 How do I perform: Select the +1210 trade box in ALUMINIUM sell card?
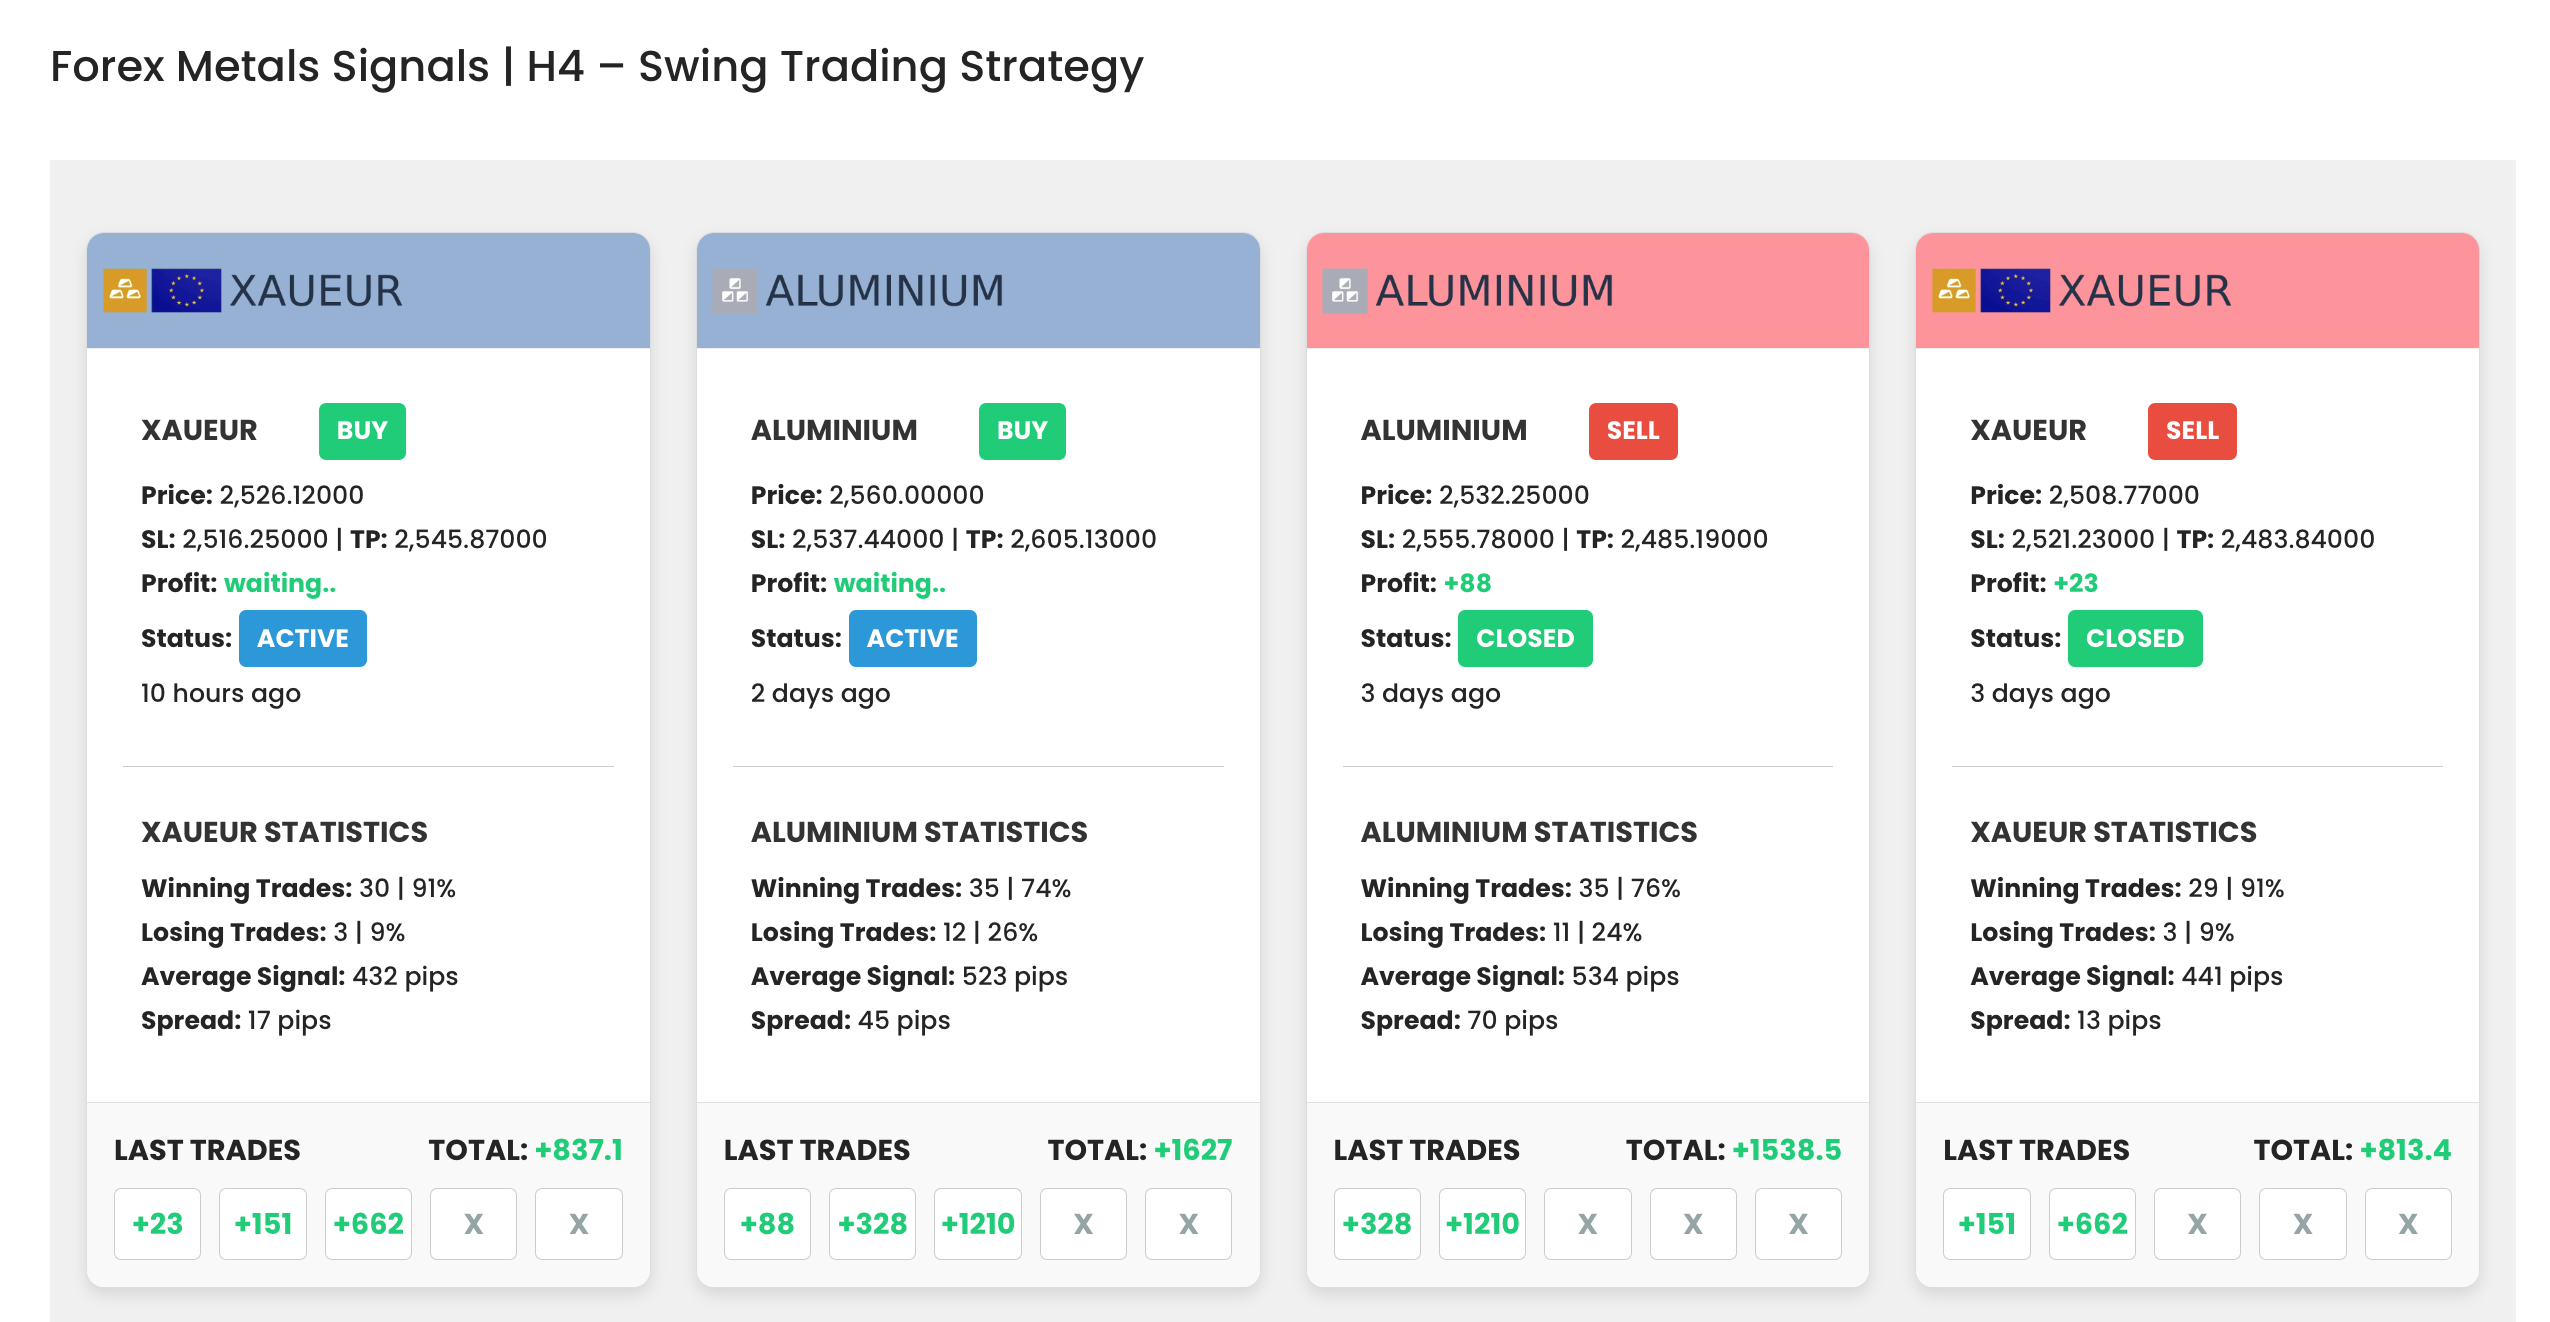1482,1223
